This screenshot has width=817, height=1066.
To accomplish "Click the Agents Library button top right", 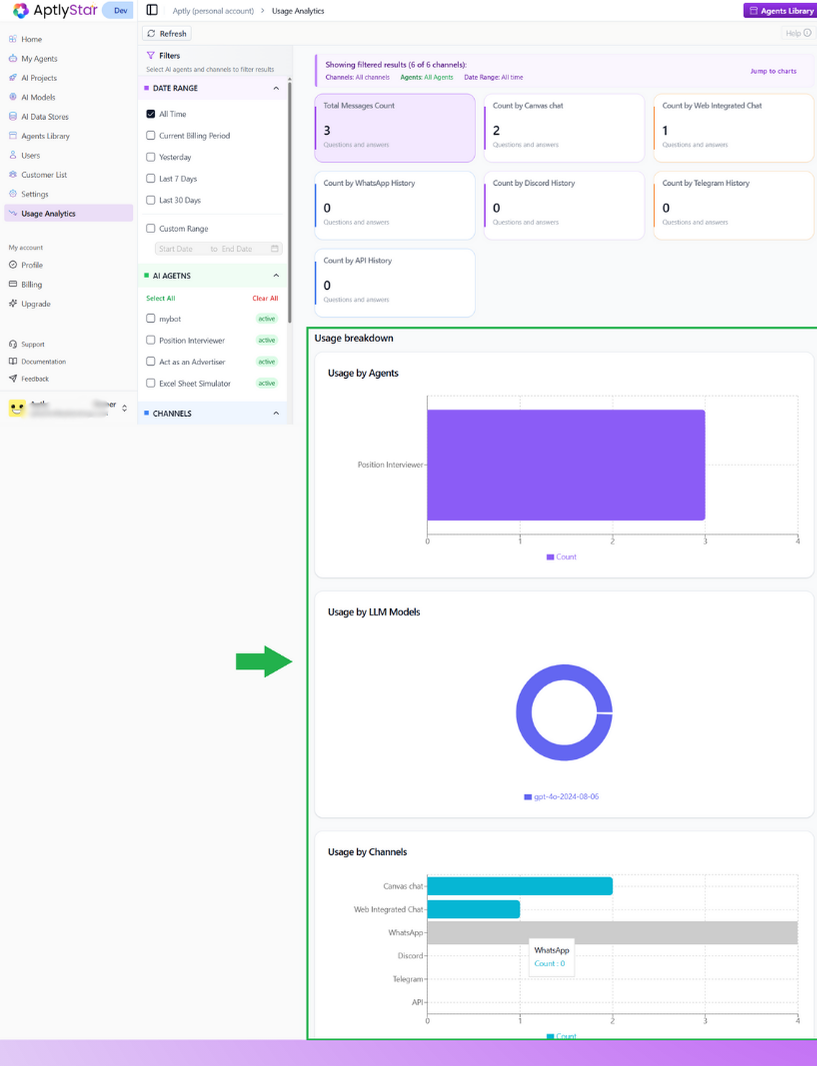I will pyautogui.click(x=780, y=9).
